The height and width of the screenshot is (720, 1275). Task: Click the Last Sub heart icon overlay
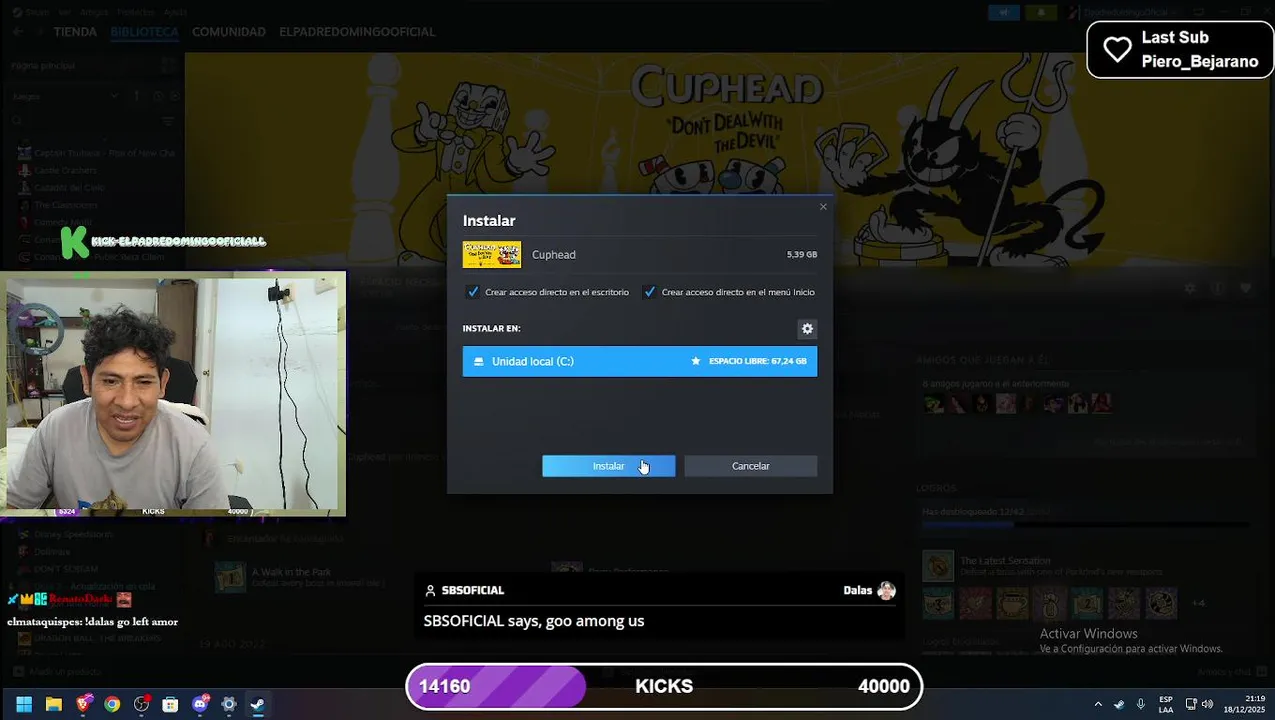coord(1117,49)
